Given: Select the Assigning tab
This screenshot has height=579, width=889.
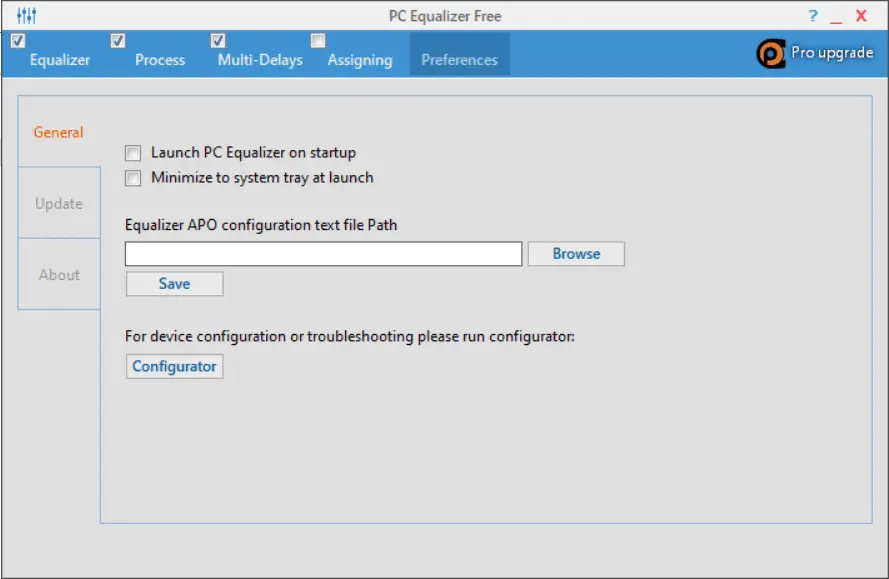Looking at the screenshot, I should pos(360,60).
